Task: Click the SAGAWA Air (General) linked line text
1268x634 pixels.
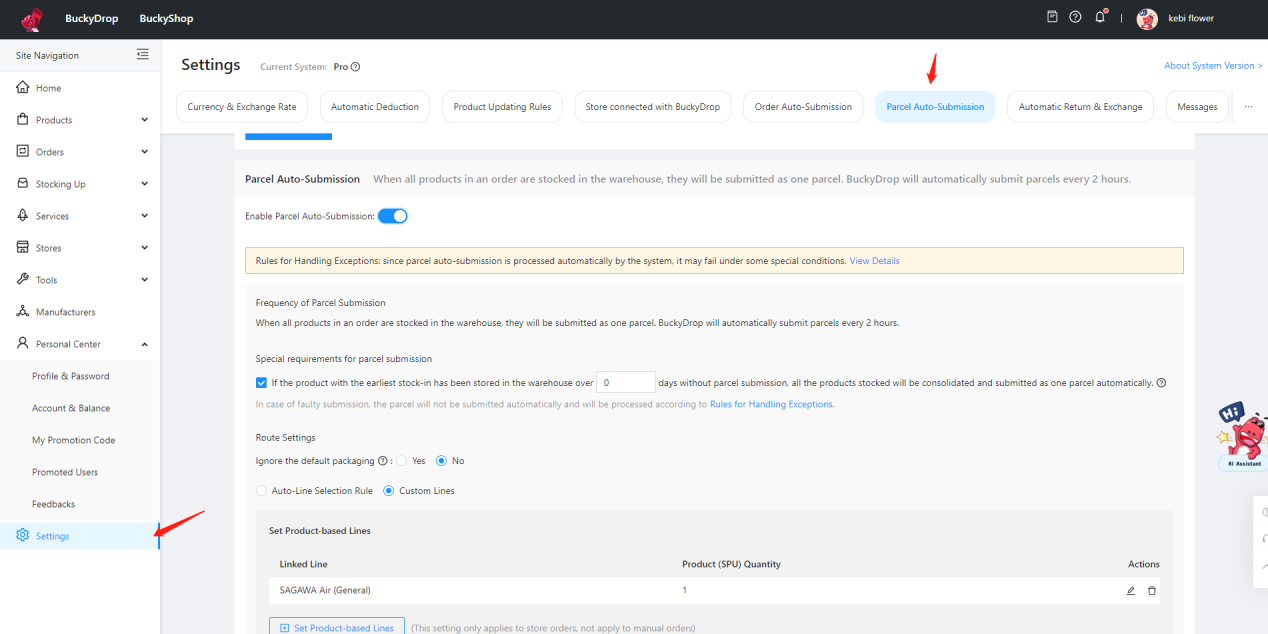Action: (325, 591)
